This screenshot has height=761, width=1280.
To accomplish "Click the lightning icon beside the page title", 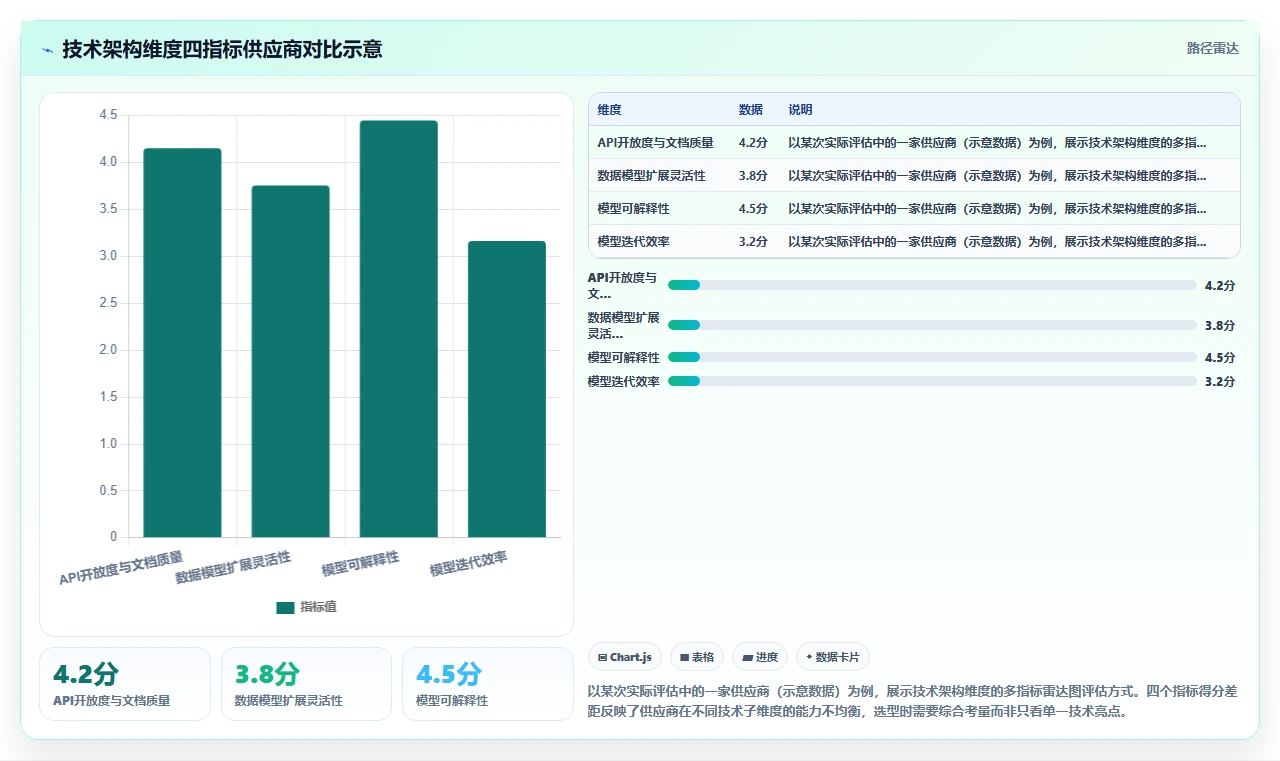I will (x=48, y=49).
